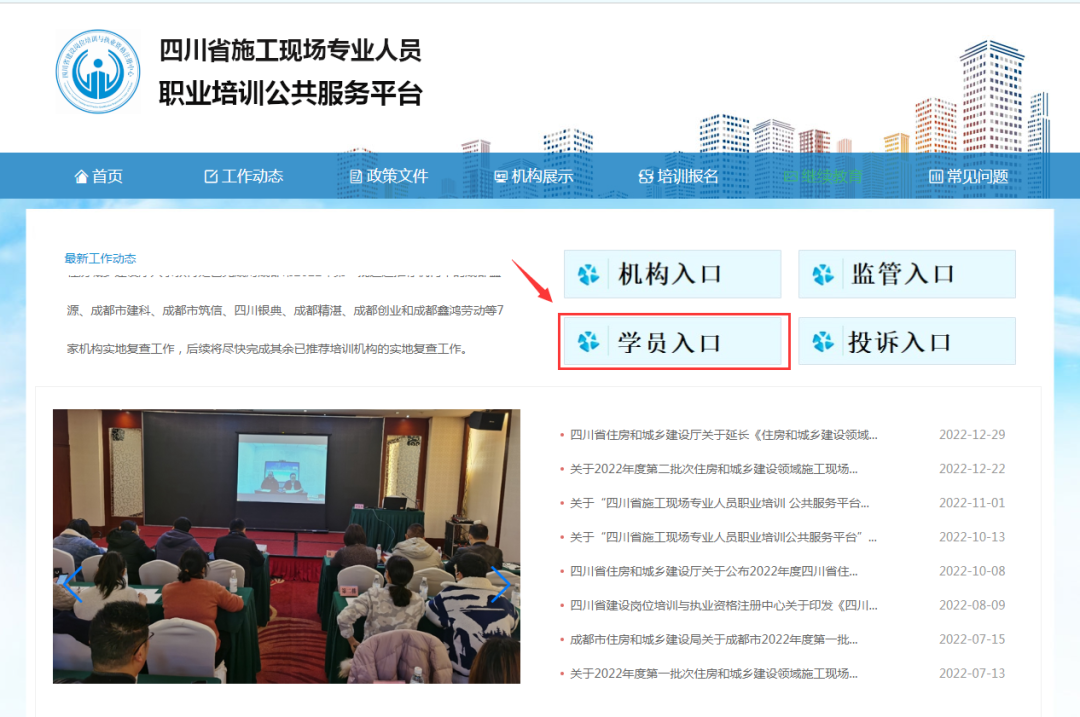Open the highlighted 学员入口 entrance
The width and height of the screenshot is (1080, 717).
(x=672, y=340)
